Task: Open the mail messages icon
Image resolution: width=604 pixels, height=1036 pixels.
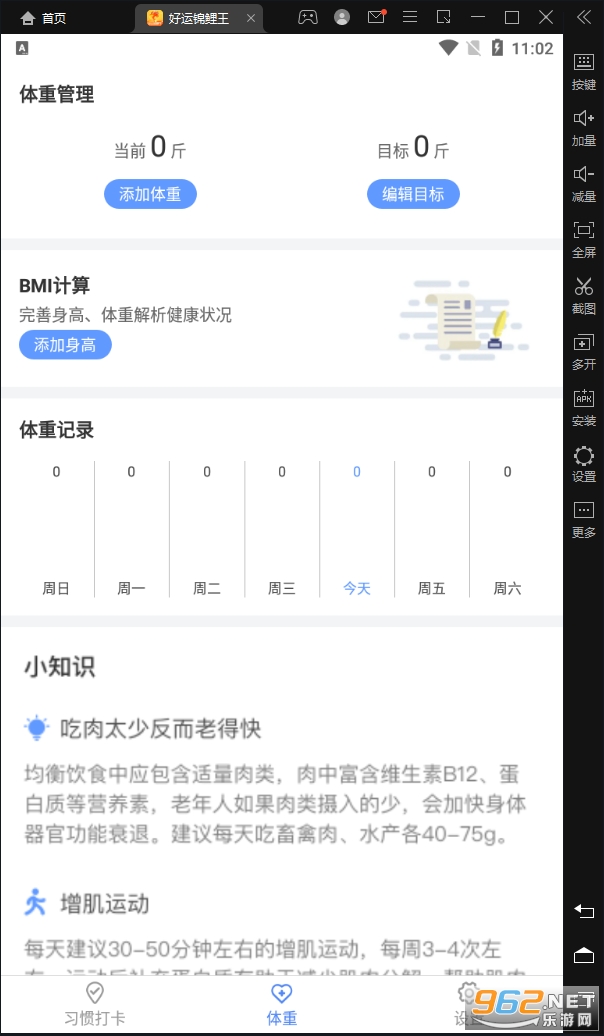Action: 377,17
